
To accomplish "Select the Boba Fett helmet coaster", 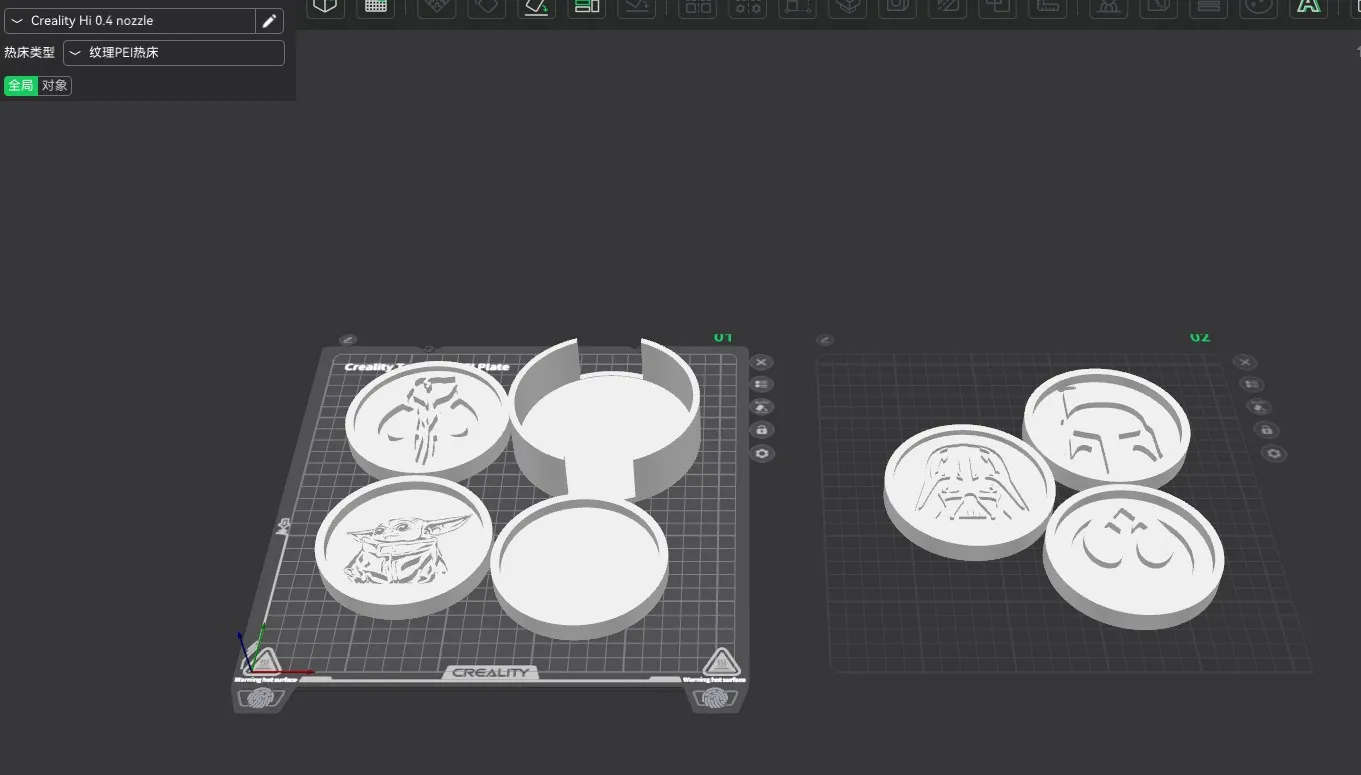I will [1106, 428].
